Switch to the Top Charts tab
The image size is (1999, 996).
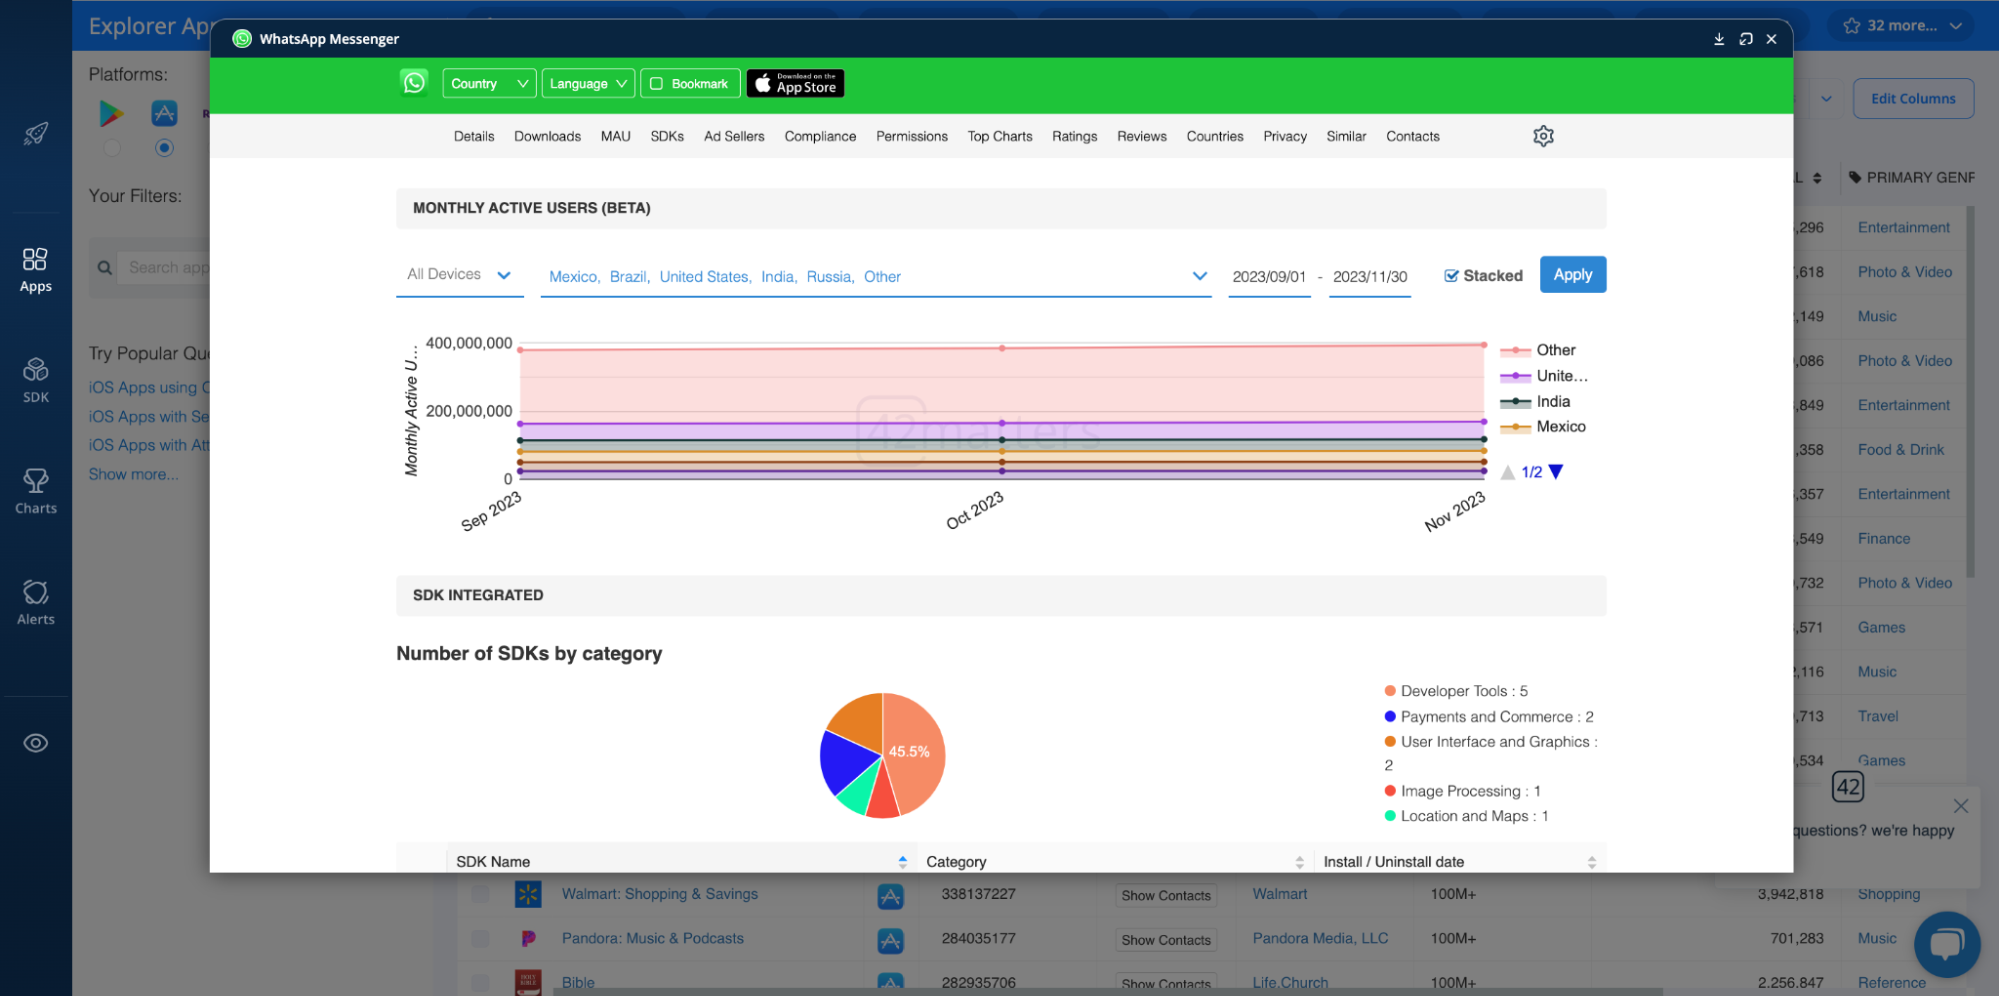(x=999, y=137)
